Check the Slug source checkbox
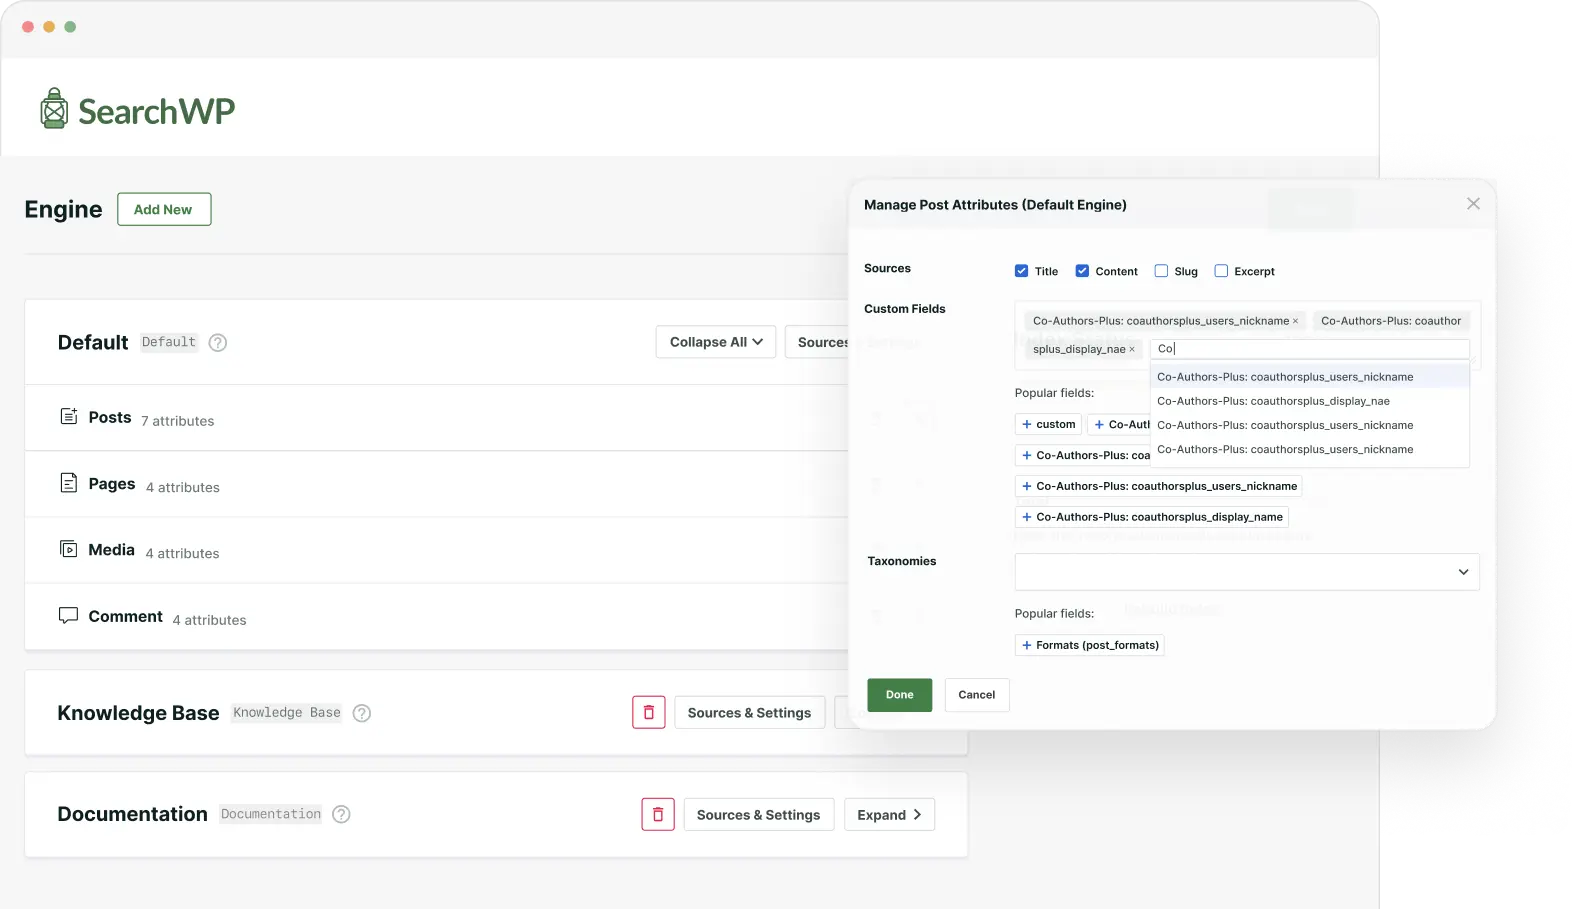The width and height of the screenshot is (1572, 909). coord(1161,271)
